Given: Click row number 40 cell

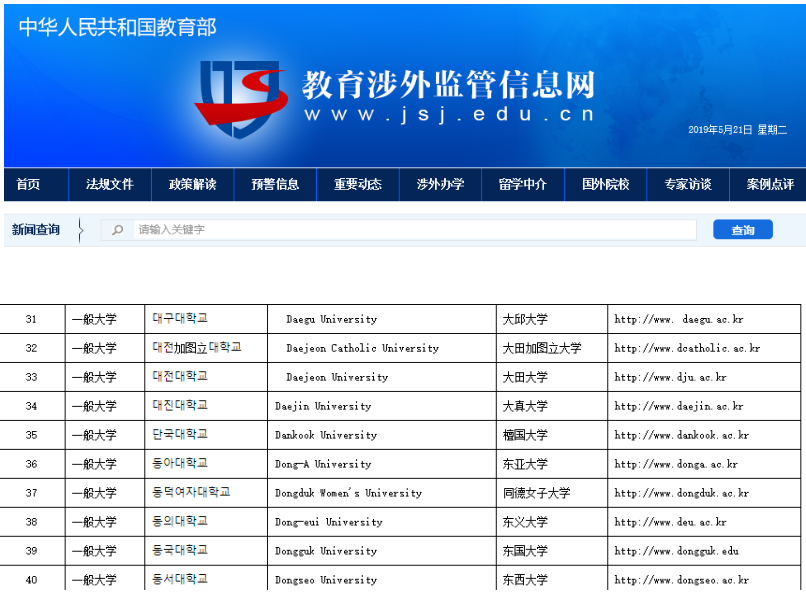Looking at the screenshot, I should coord(31,580).
